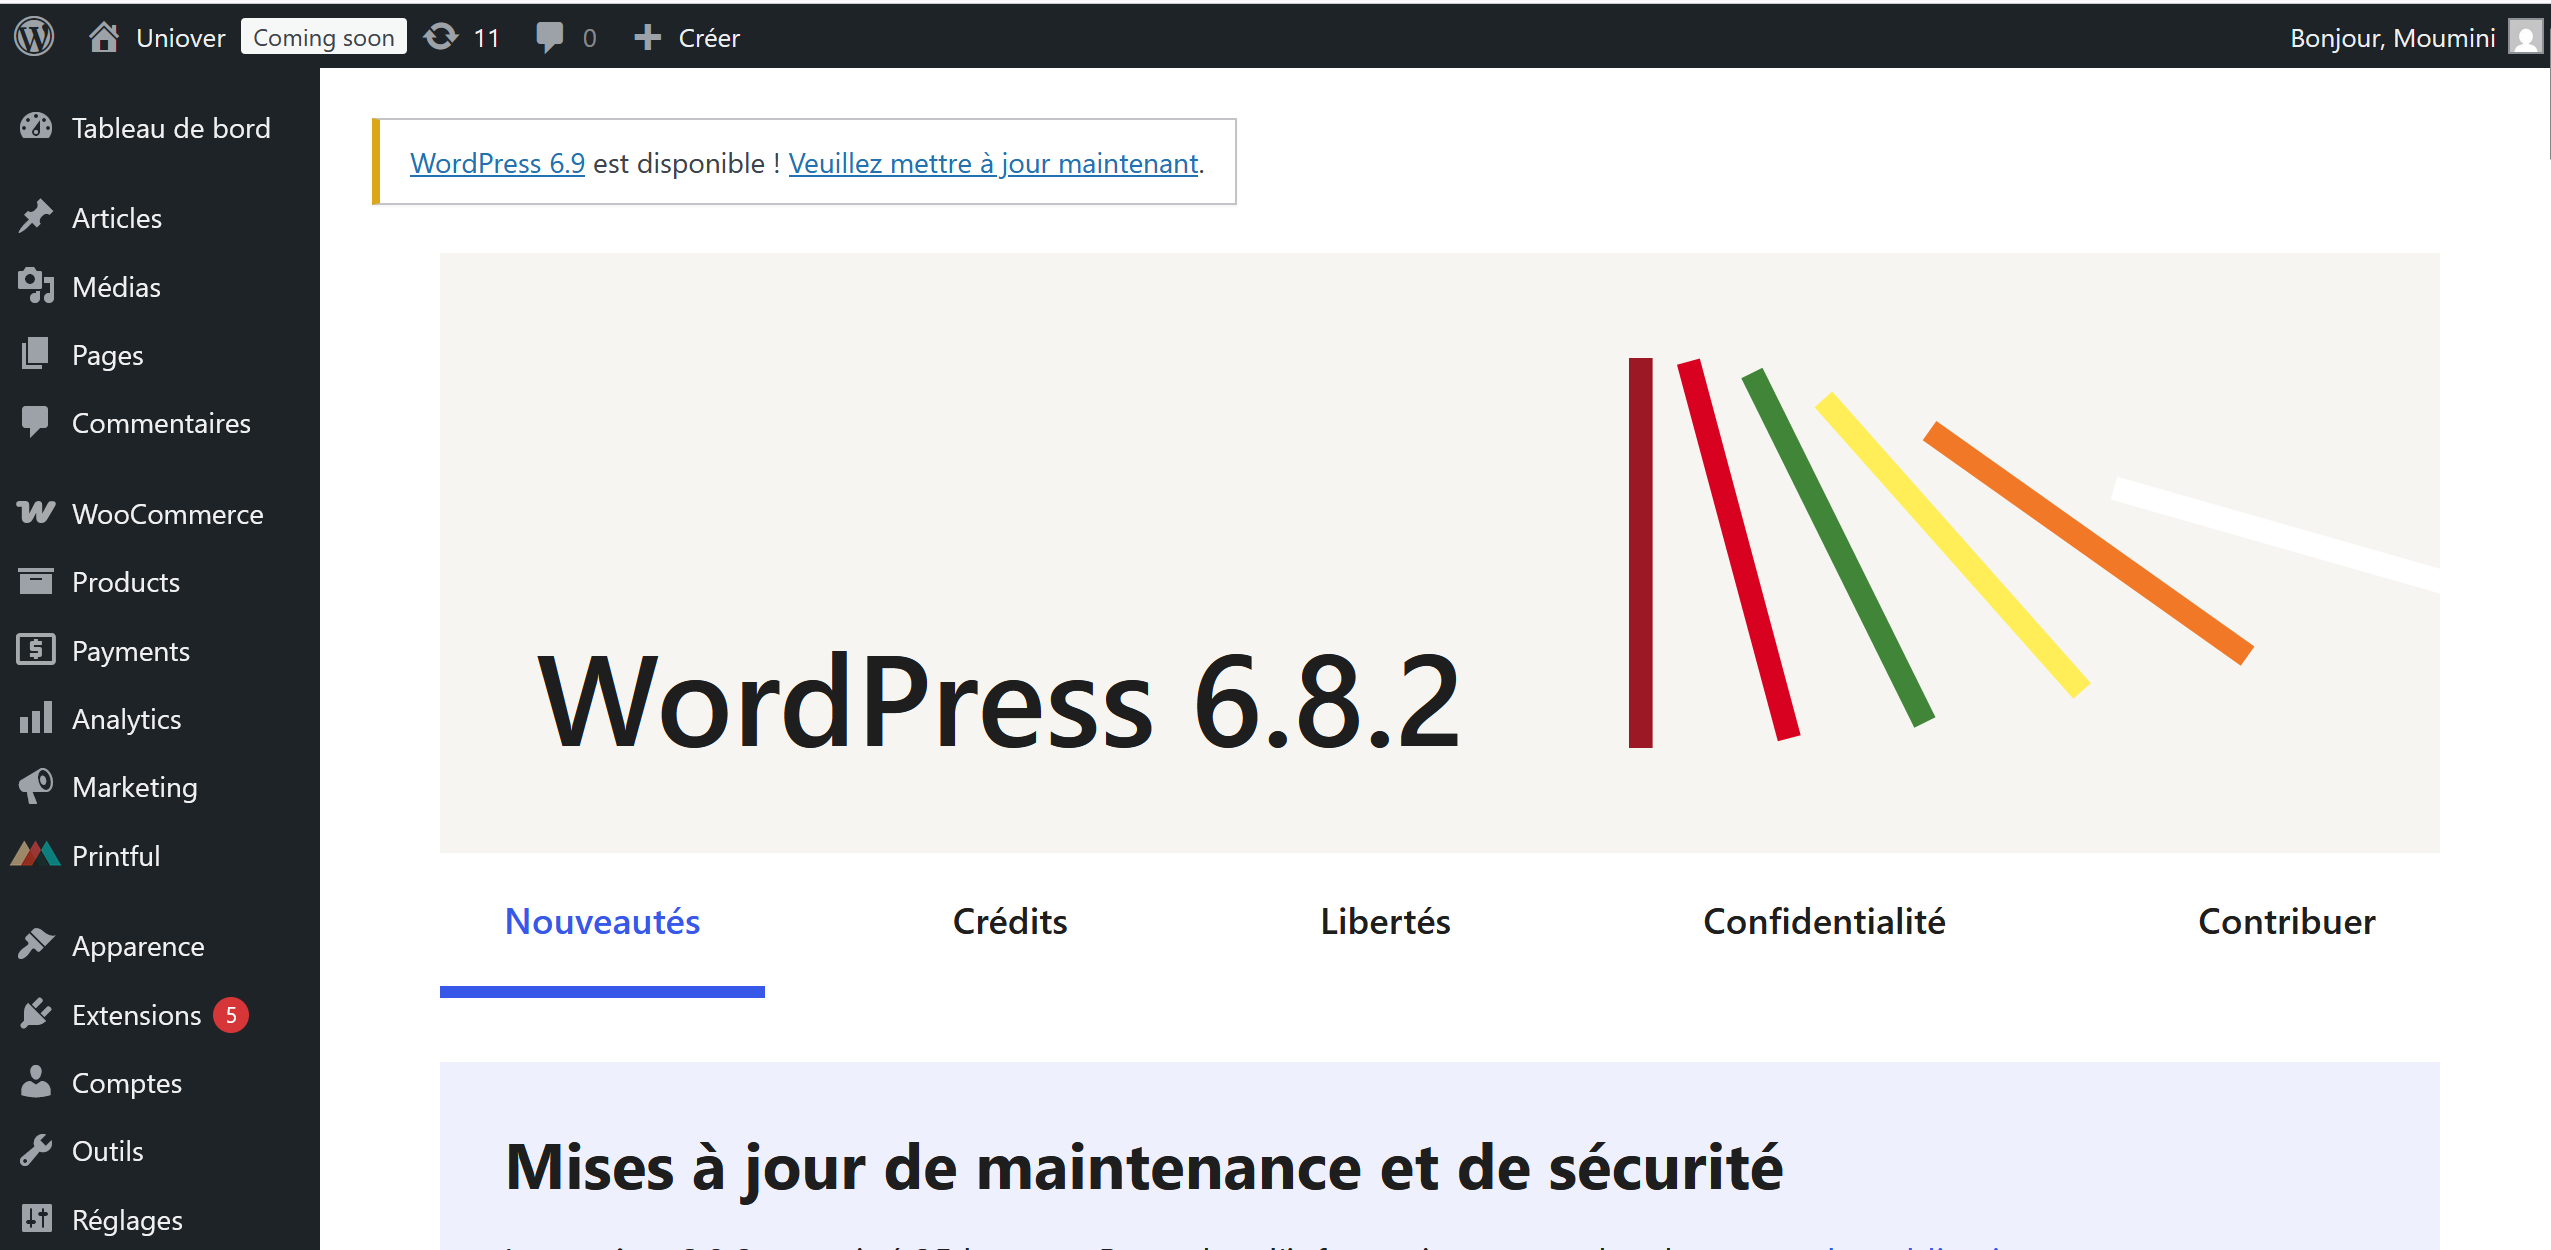Expand the Products submenu
The image size is (2551, 1250).
[125, 582]
